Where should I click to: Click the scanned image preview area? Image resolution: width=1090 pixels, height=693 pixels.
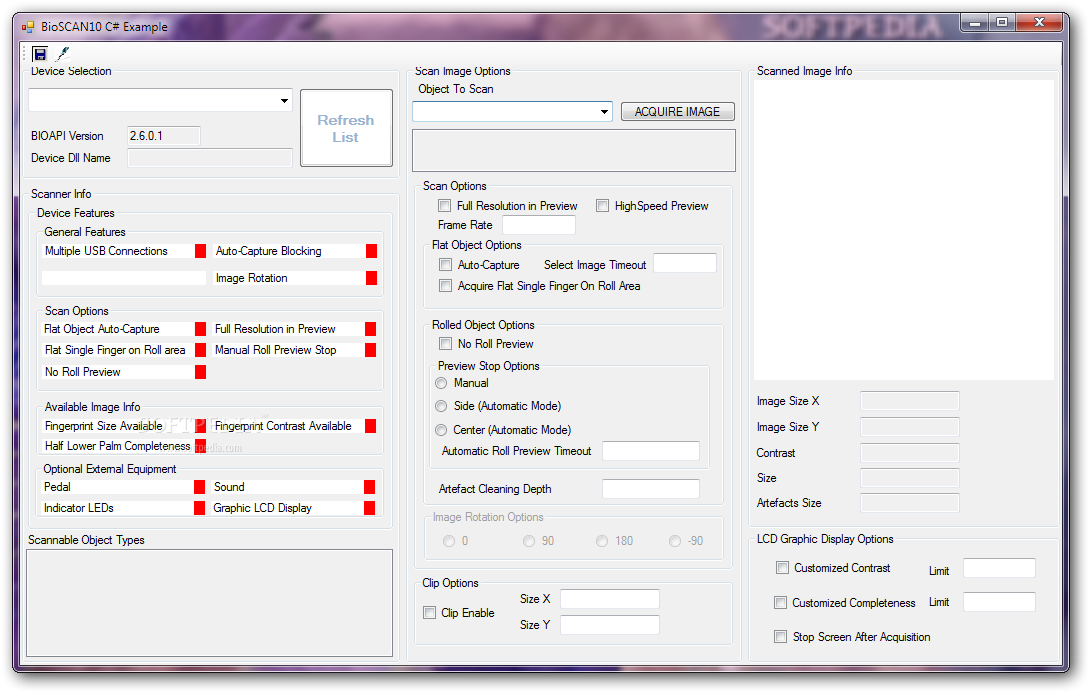coord(904,230)
